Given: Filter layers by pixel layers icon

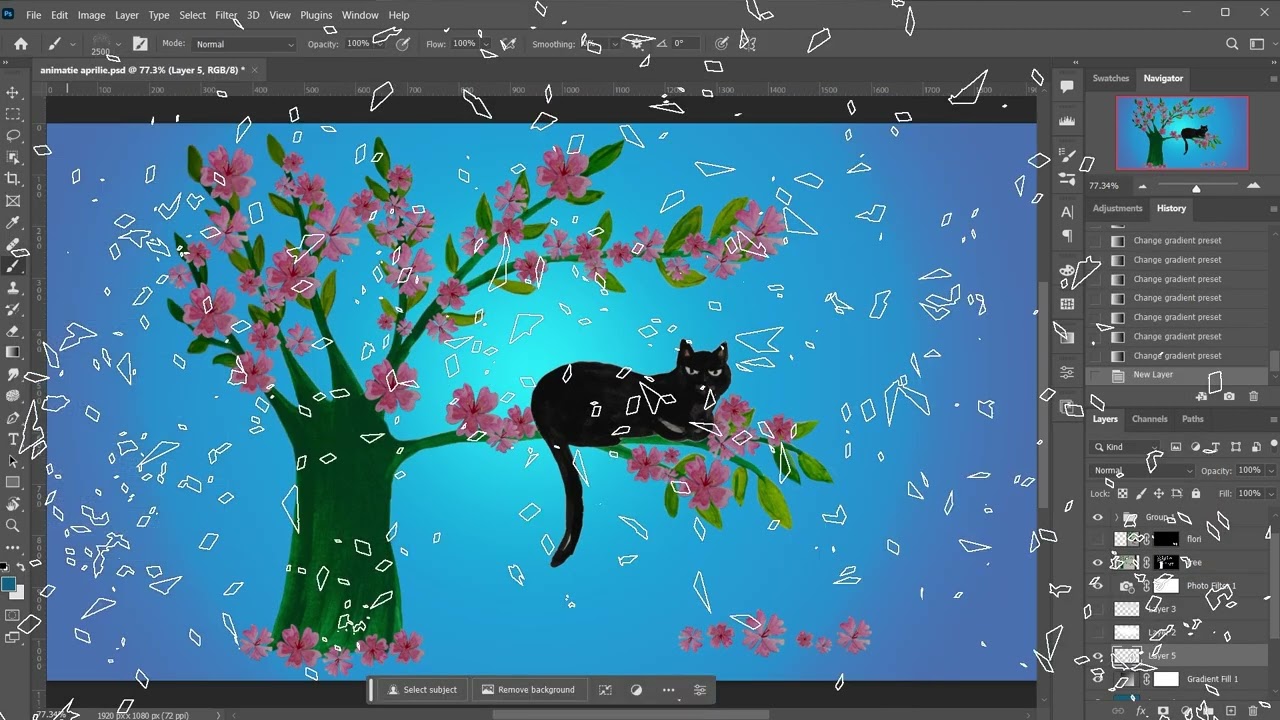Looking at the screenshot, I should point(1176,447).
